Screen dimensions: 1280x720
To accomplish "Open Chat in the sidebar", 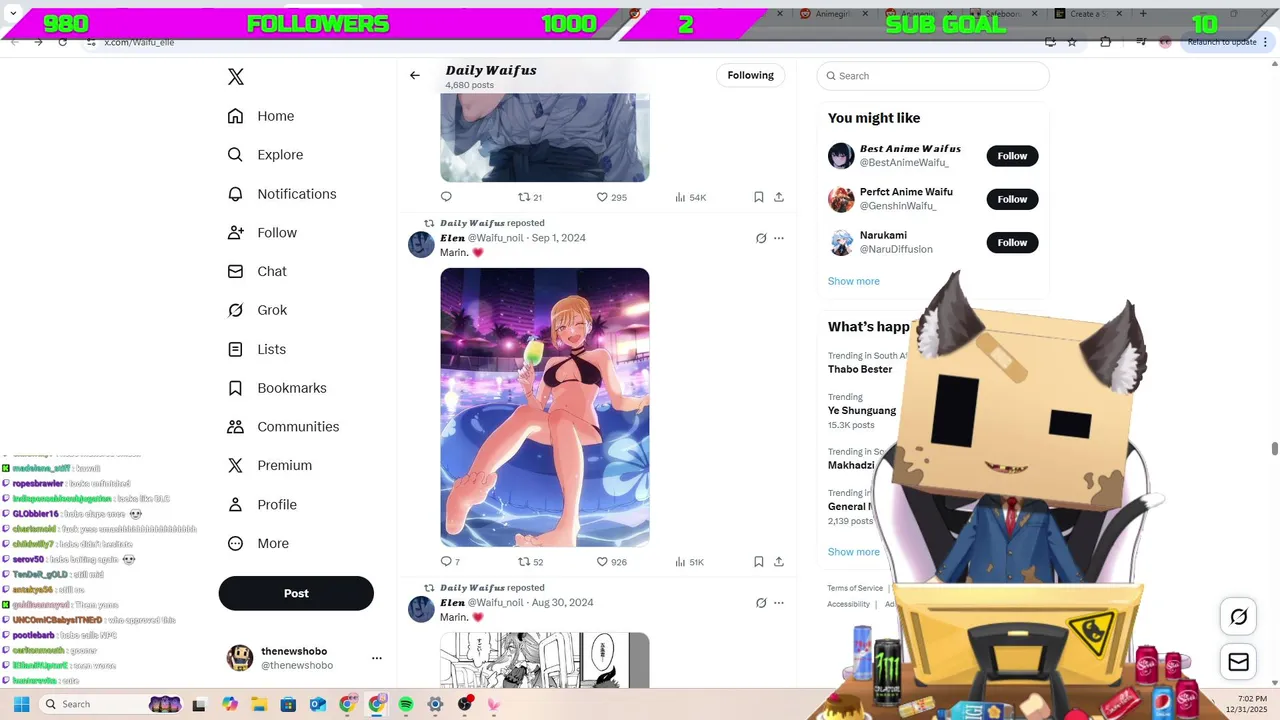I will (257, 271).
